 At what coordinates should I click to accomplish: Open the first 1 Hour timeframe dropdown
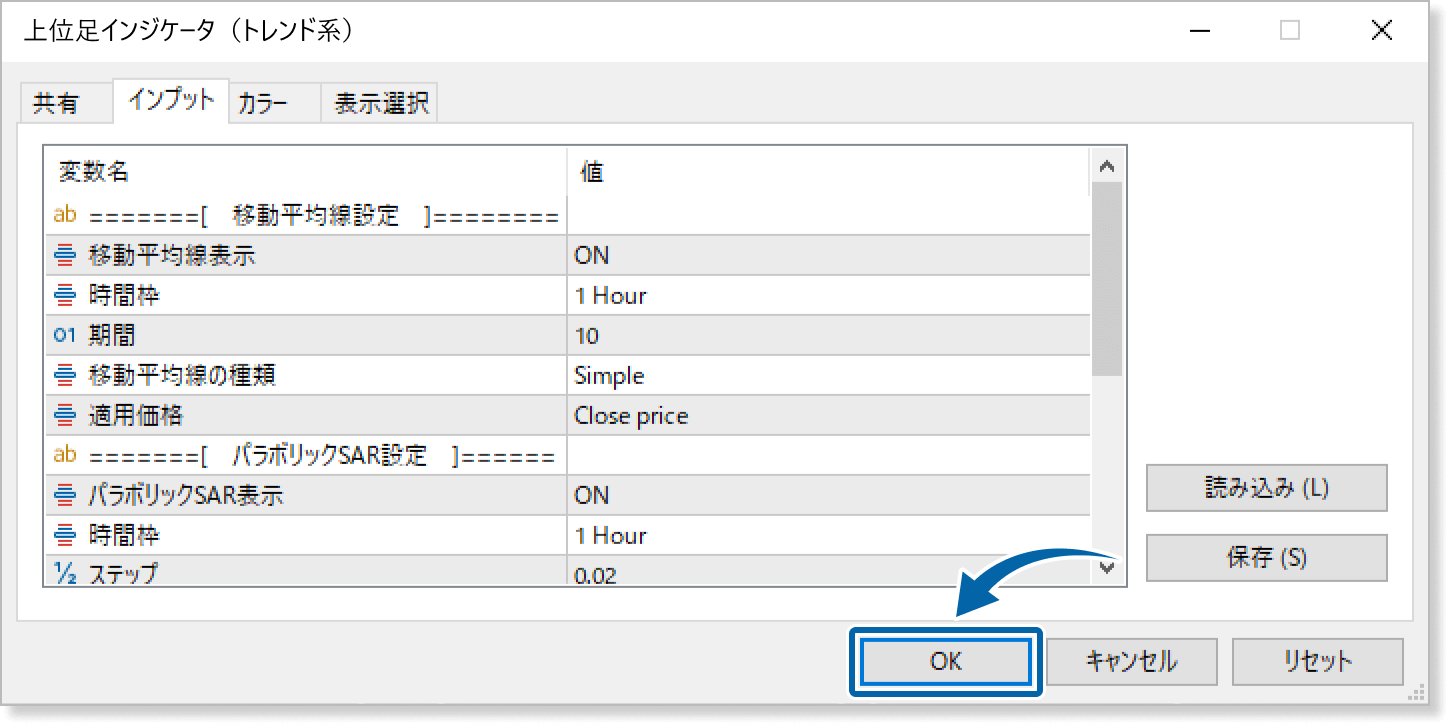(828, 296)
